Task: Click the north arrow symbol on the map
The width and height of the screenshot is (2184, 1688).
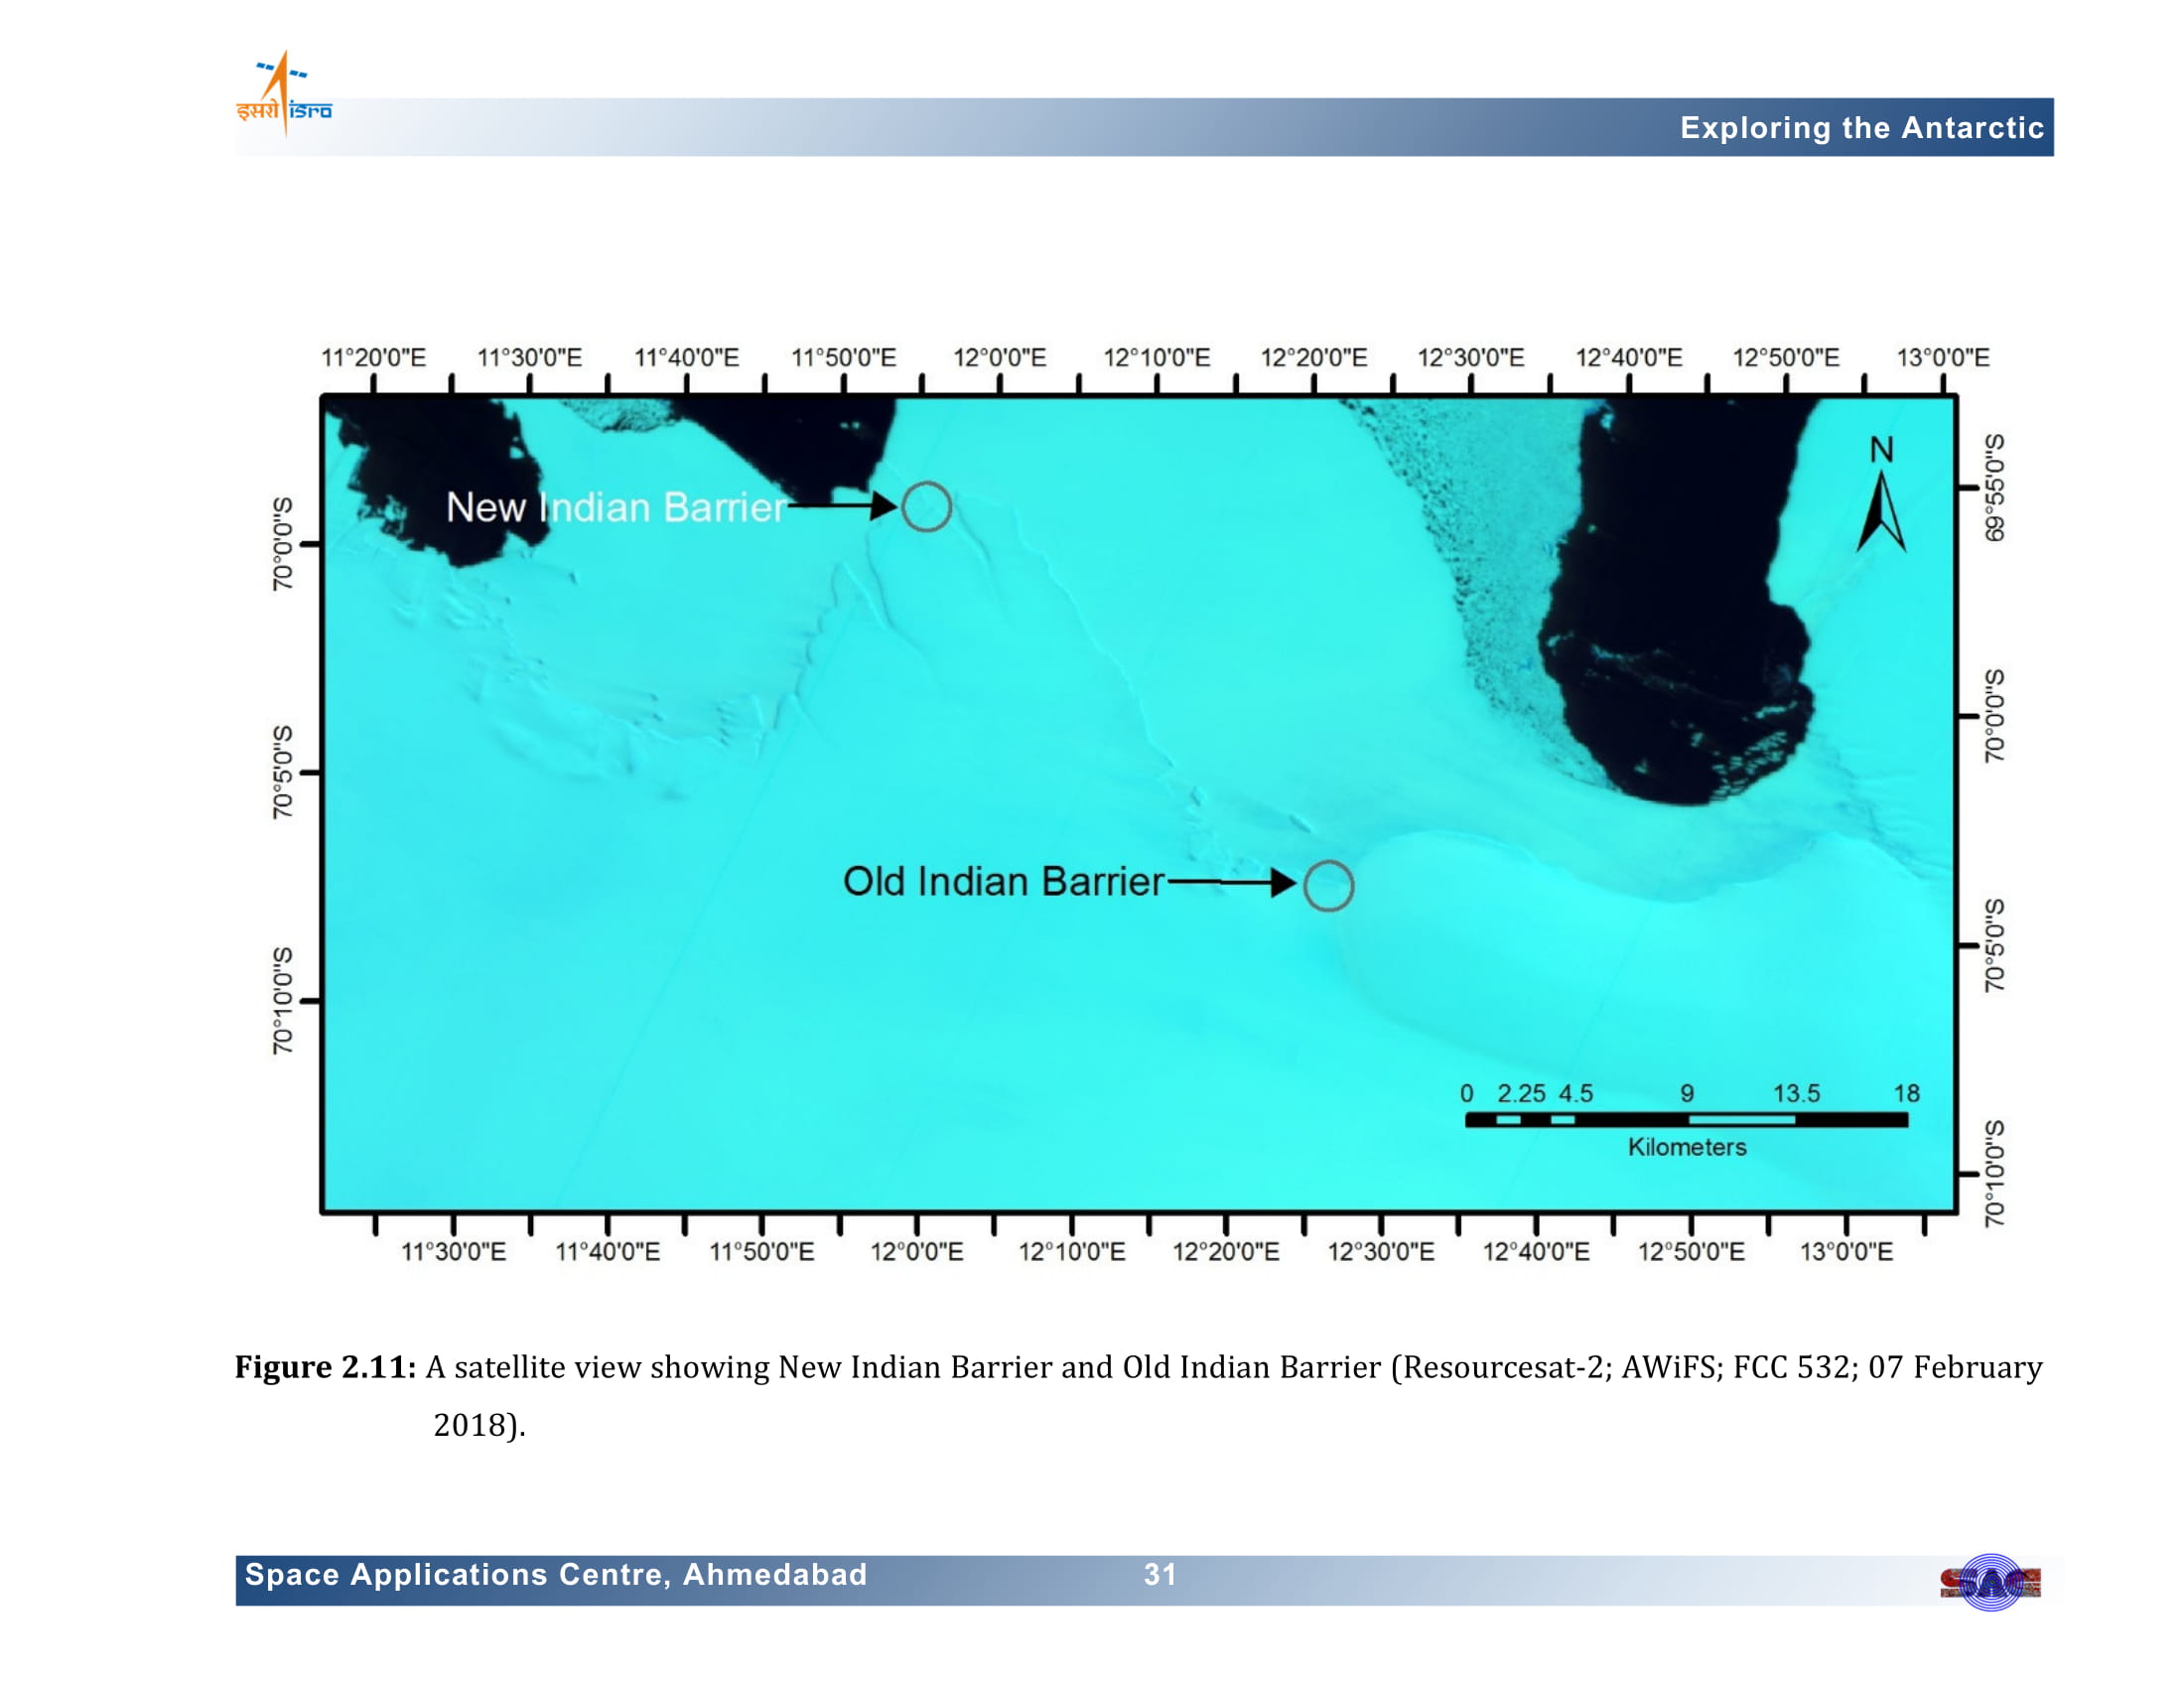Action: (1881, 512)
